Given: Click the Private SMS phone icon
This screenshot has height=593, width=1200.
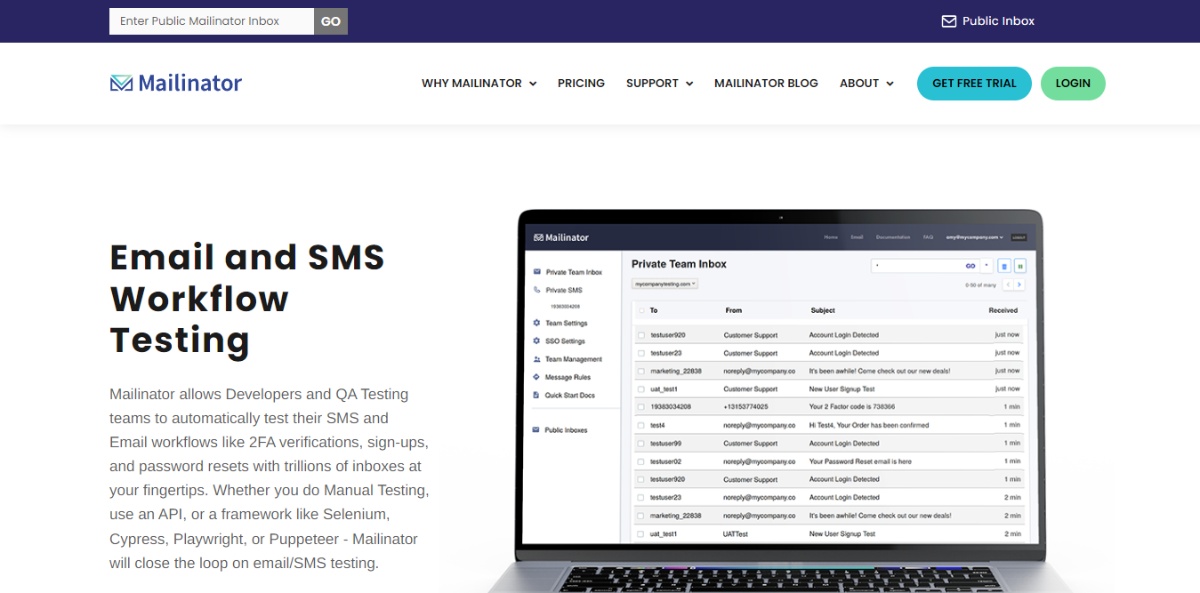Looking at the screenshot, I should [x=537, y=290].
